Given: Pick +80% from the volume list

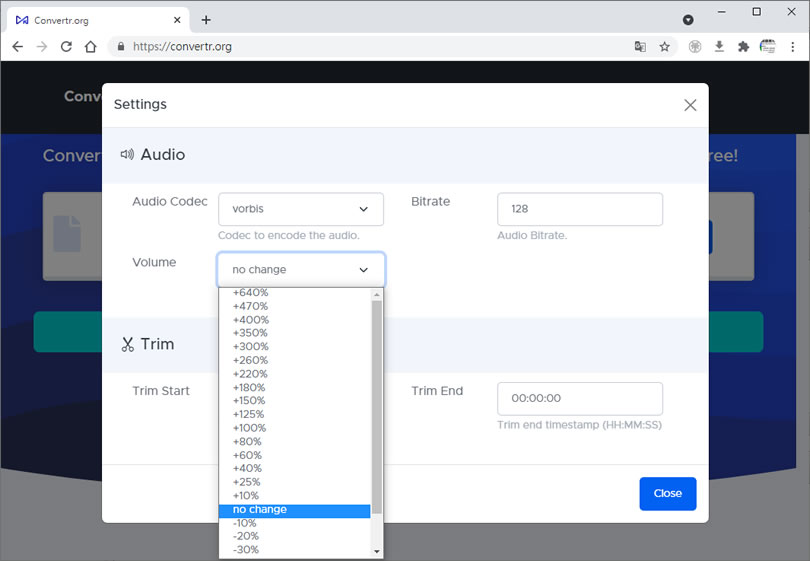Looking at the screenshot, I should 294,442.
